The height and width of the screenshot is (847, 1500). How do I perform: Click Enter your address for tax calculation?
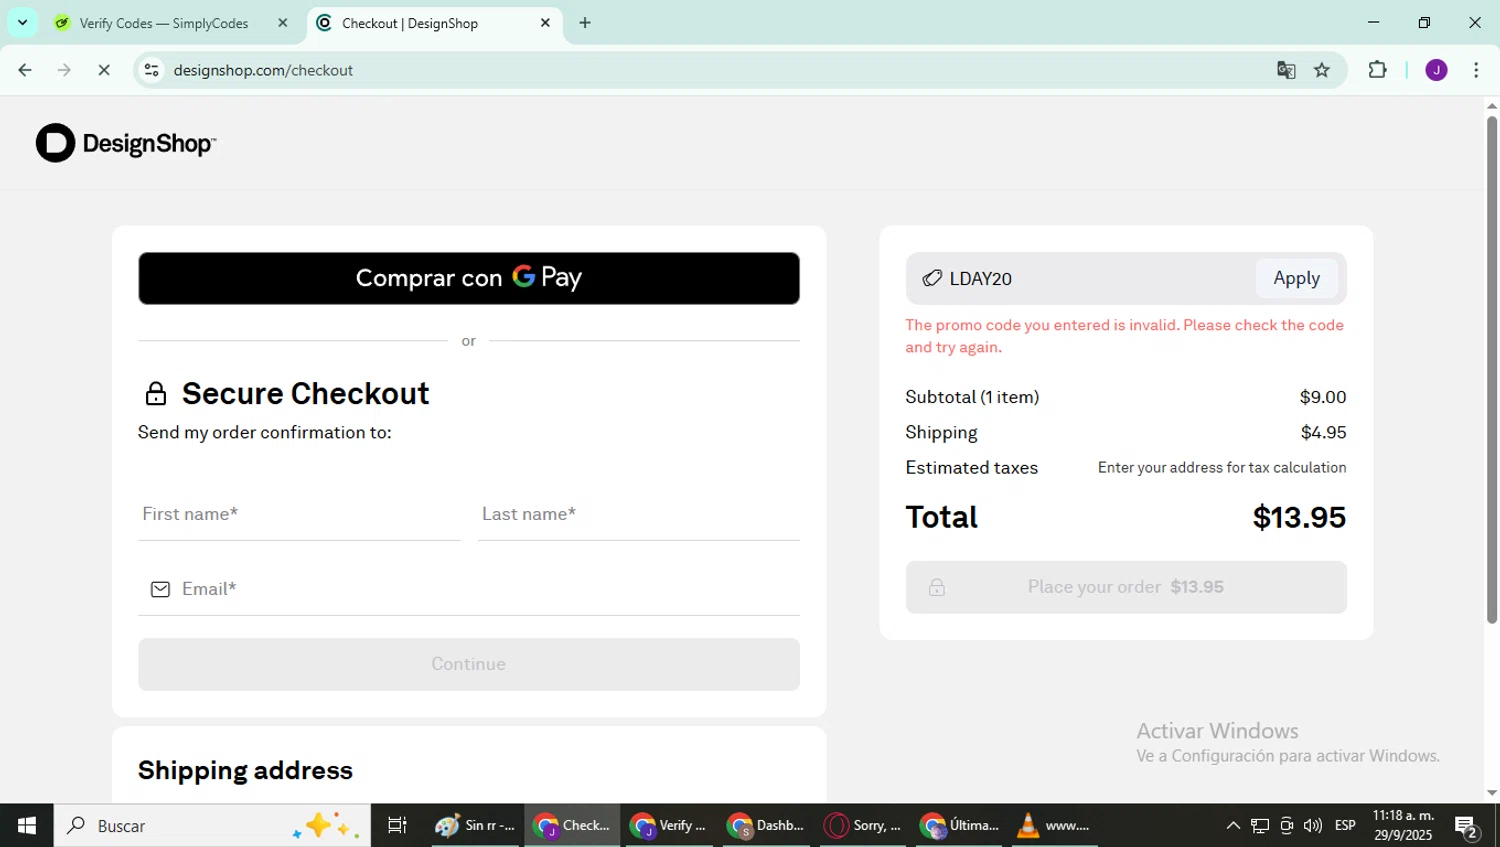pyautogui.click(x=1222, y=467)
